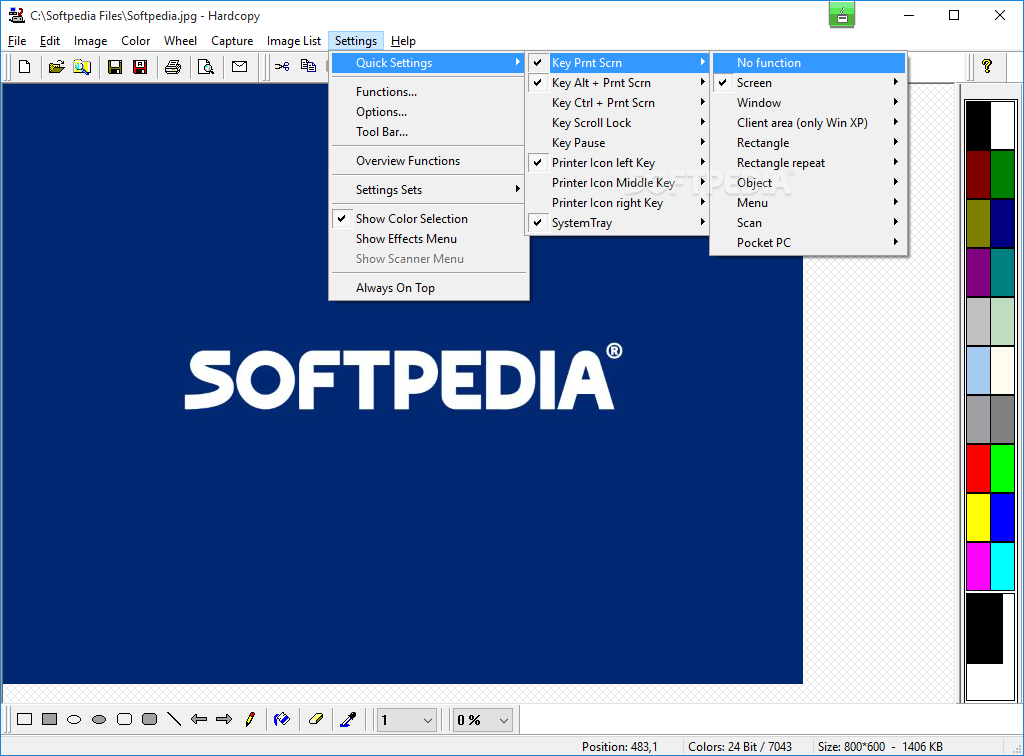Screen dimensions: 1024x756
Task: Open the File menu
Action: [x=17, y=40]
